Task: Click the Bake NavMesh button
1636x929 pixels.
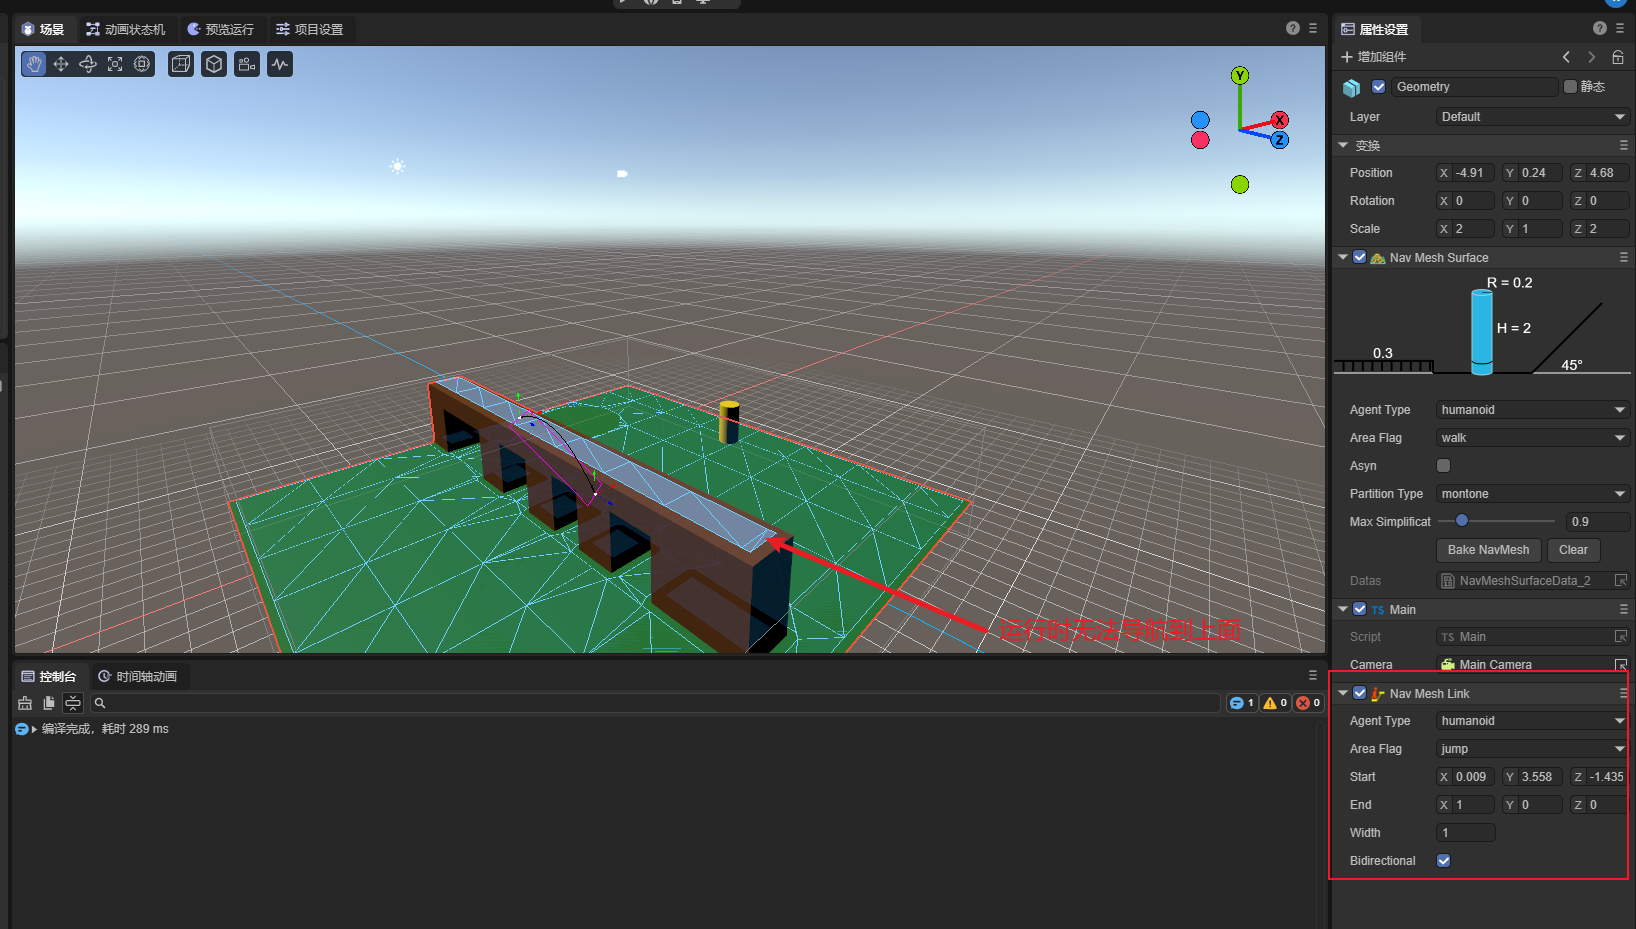Action: (1488, 550)
